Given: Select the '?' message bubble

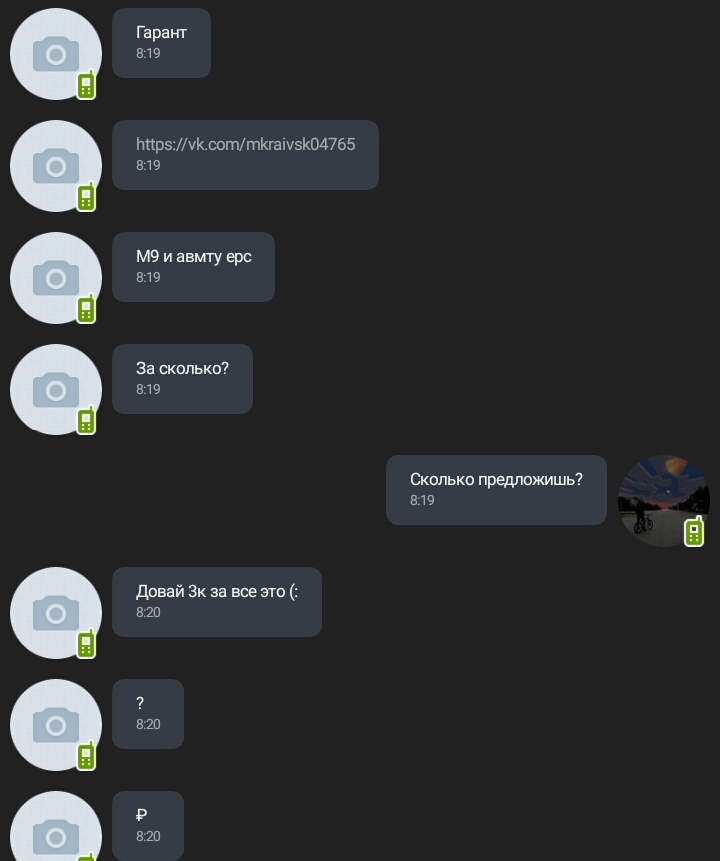Looking at the screenshot, I should [x=148, y=714].
